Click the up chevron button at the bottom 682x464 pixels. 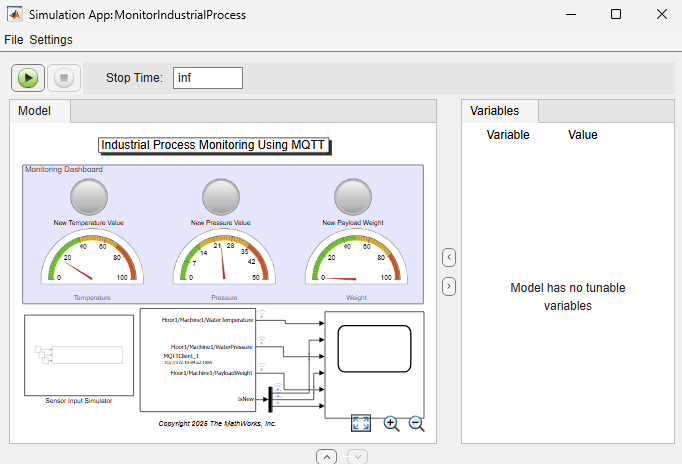[327, 457]
